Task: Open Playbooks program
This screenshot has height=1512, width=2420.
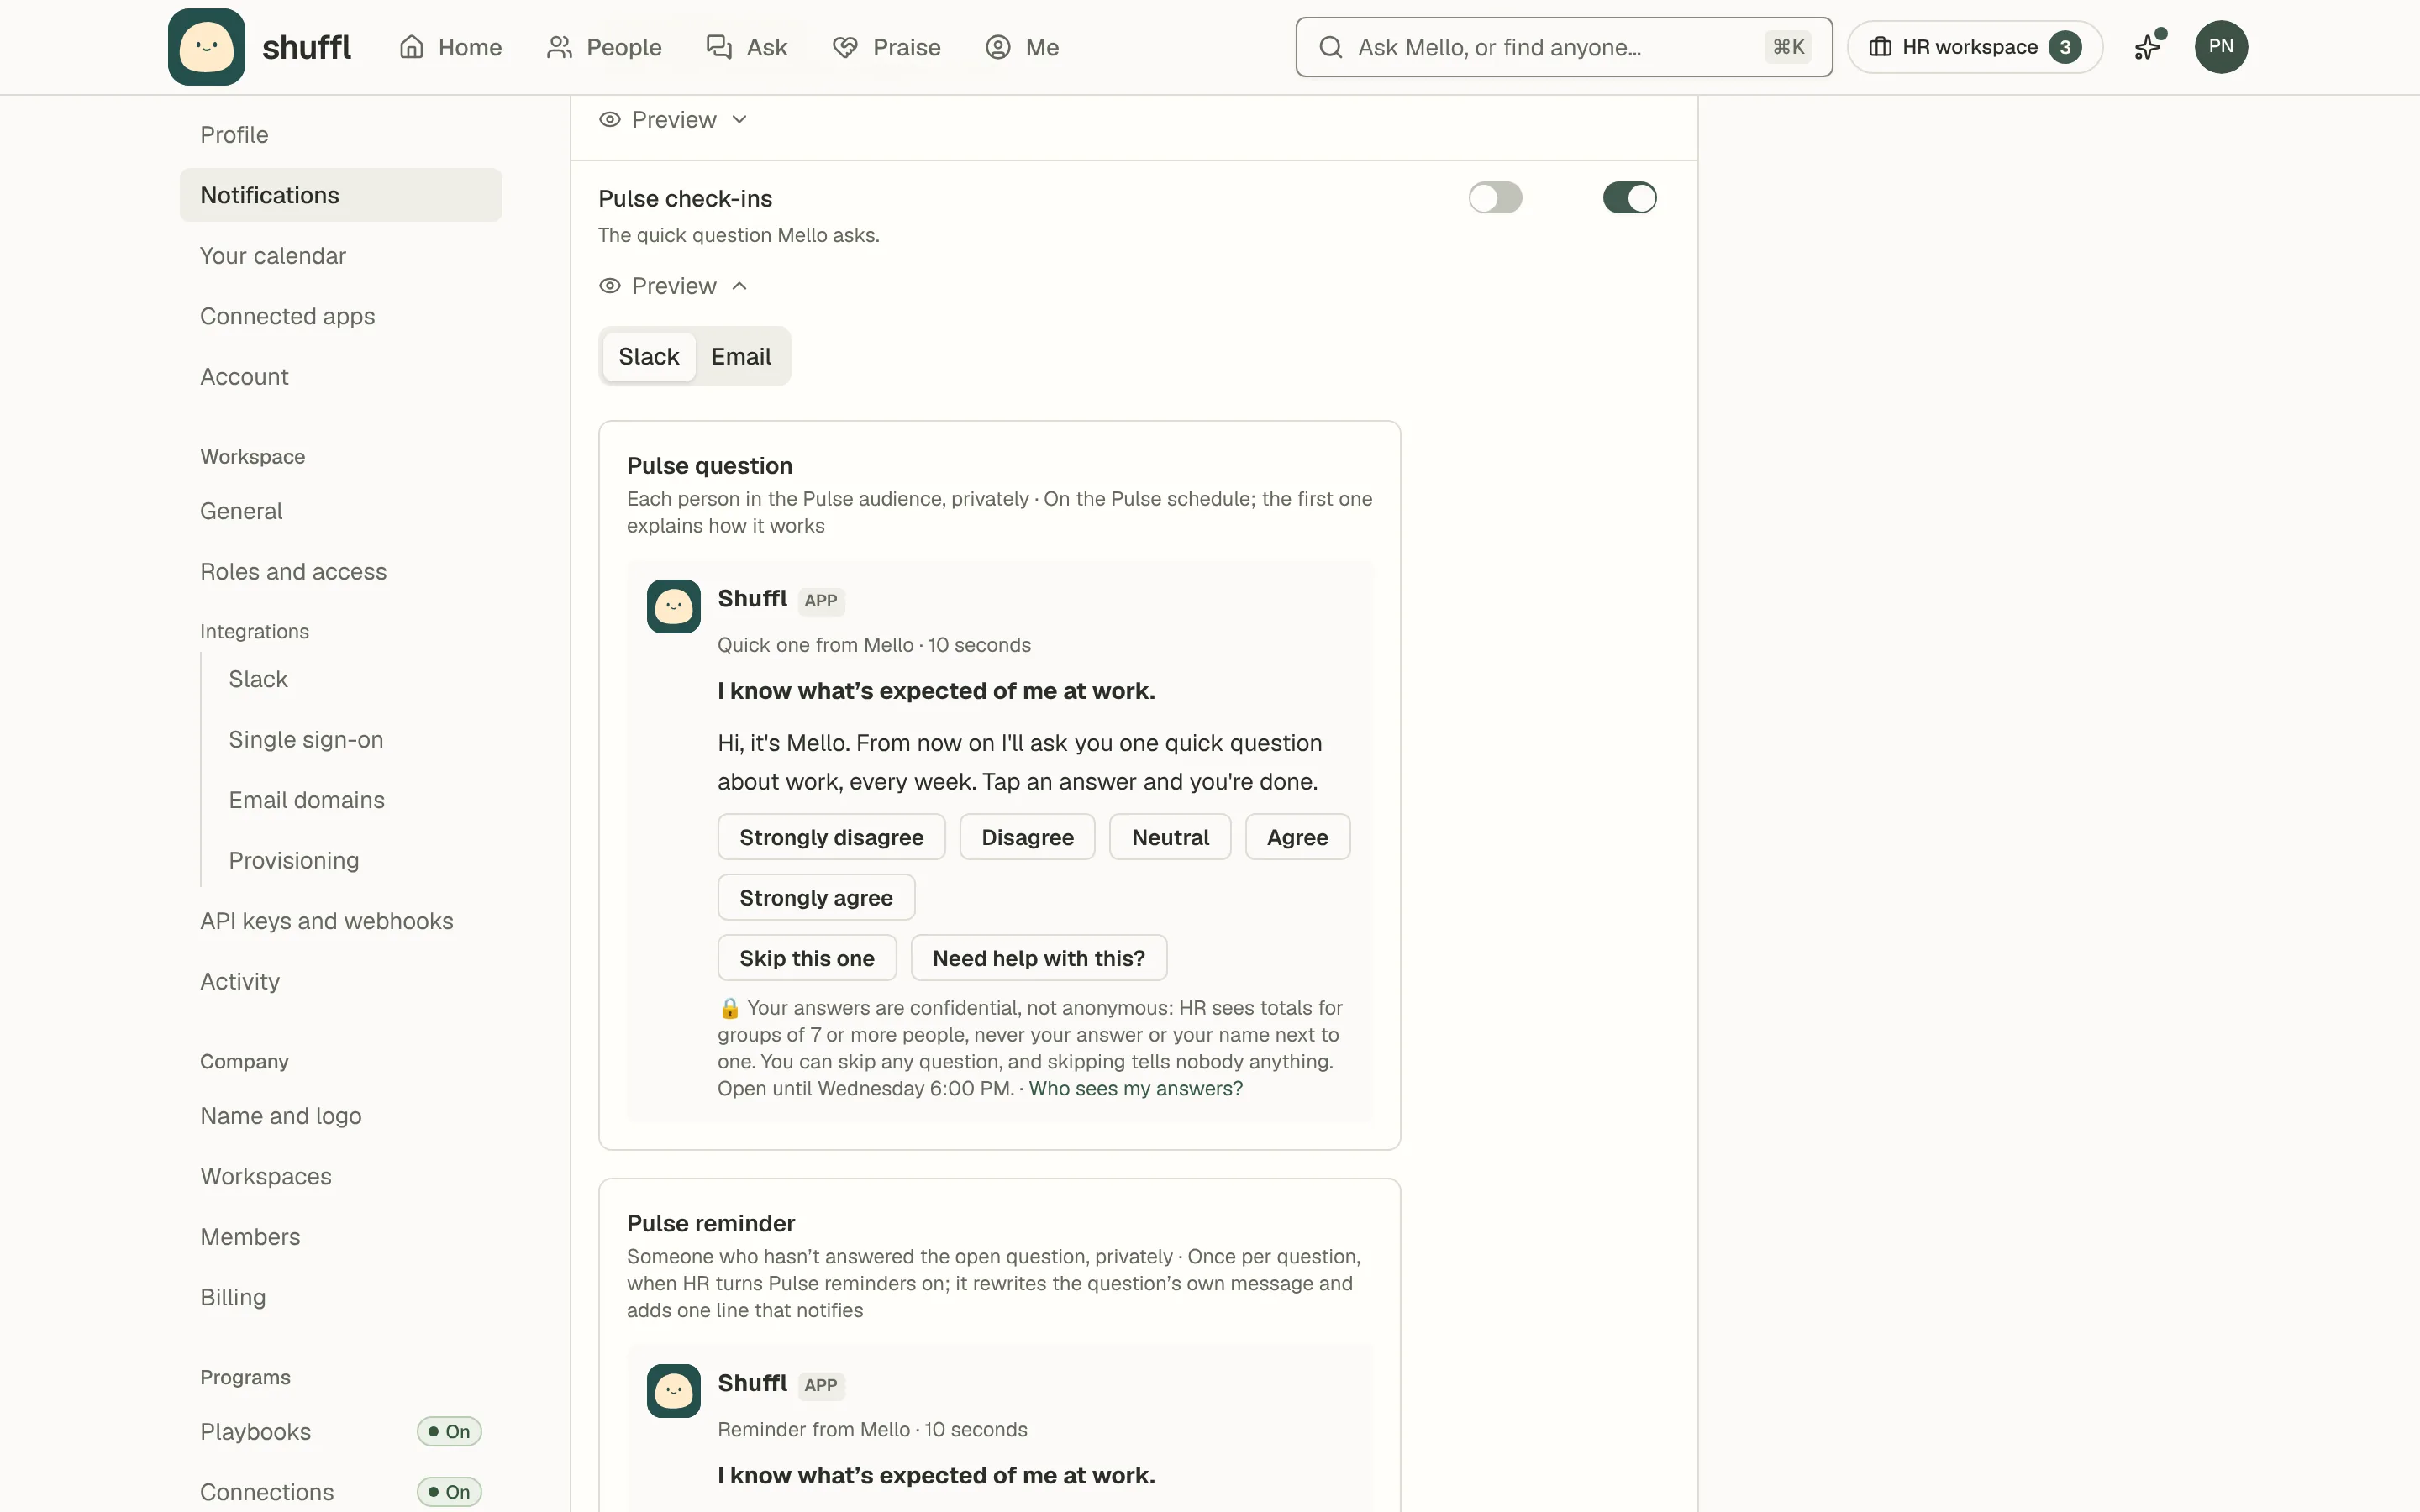Action: click(x=340, y=1431)
